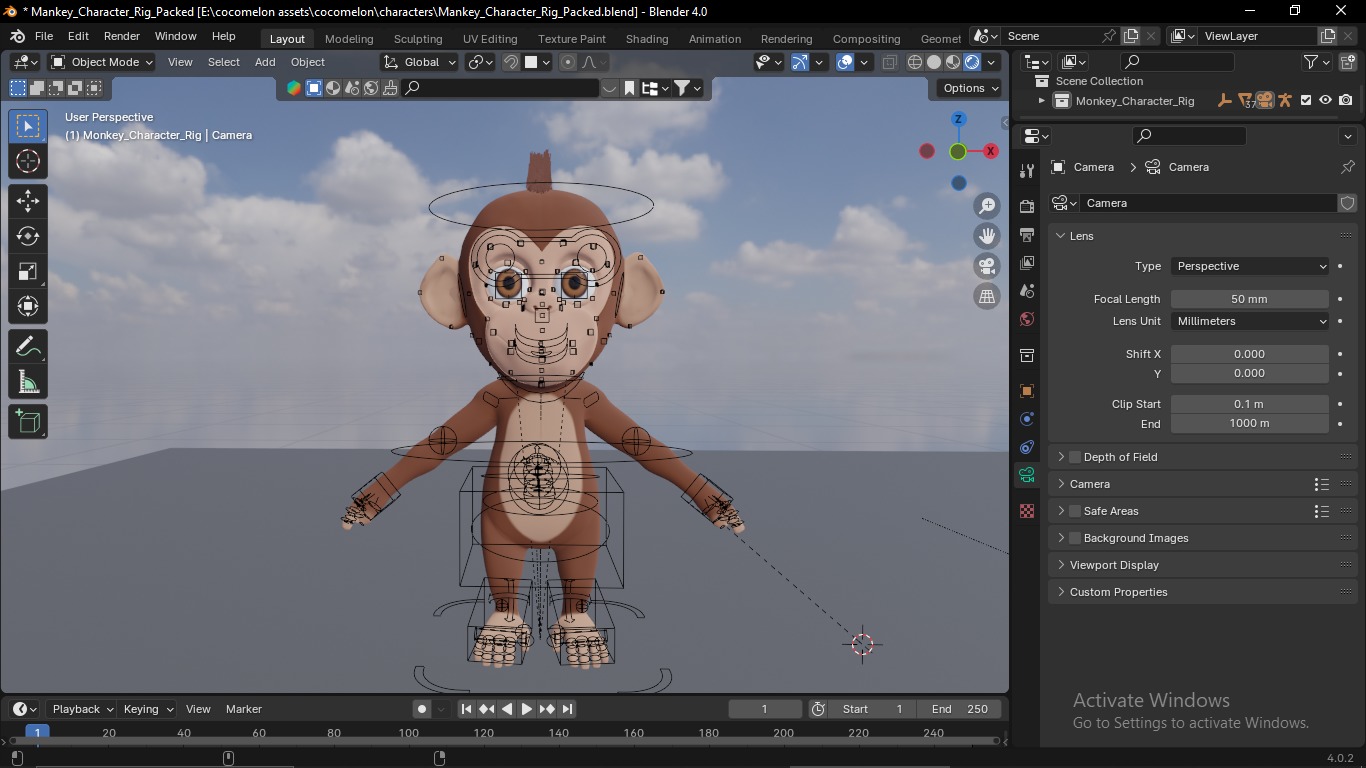Enable the Background Images checkbox
This screenshot has height=768, width=1366.
pos(1075,538)
